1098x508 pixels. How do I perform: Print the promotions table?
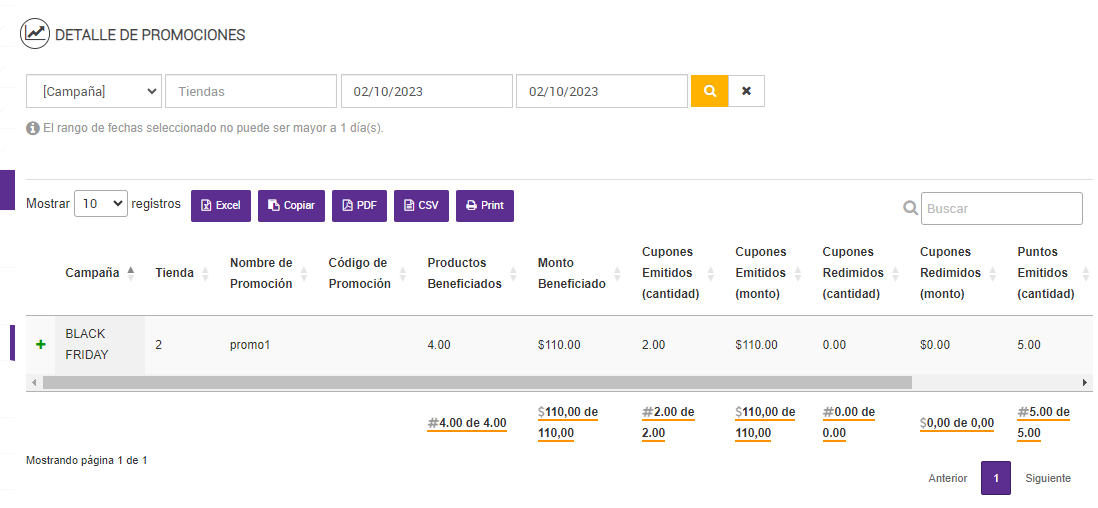click(x=485, y=205)
